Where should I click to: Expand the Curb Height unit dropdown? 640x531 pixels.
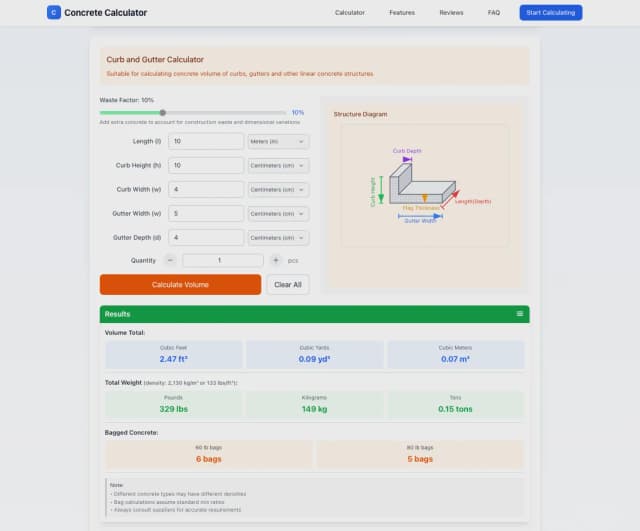[278, 166]
